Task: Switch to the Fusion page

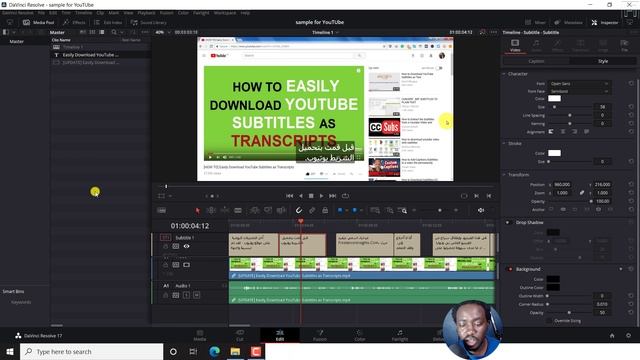Action: click(320, 335)
